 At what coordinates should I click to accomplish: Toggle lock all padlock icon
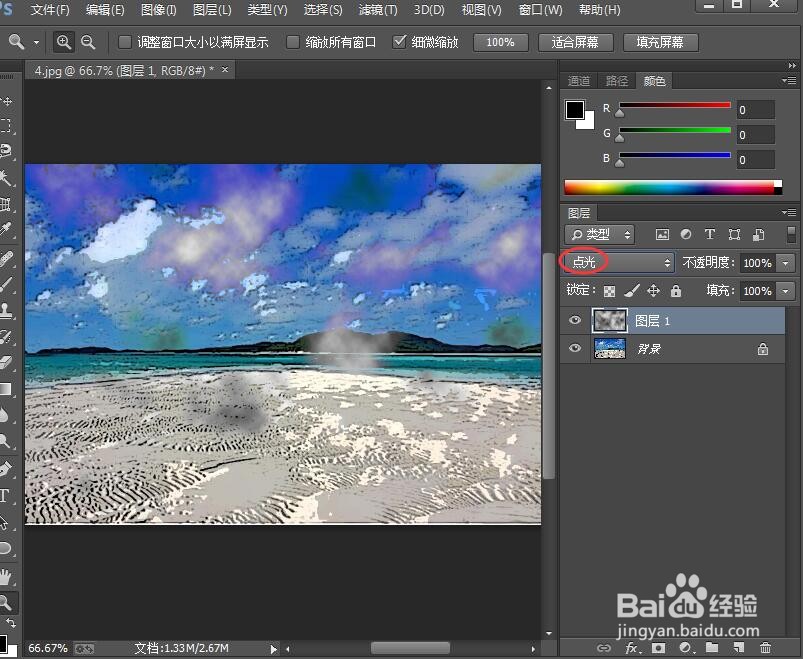[676, 291]
